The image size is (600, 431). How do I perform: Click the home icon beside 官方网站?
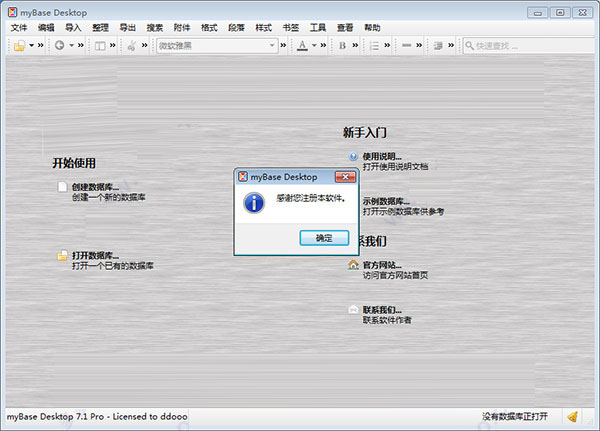point(353,264)
